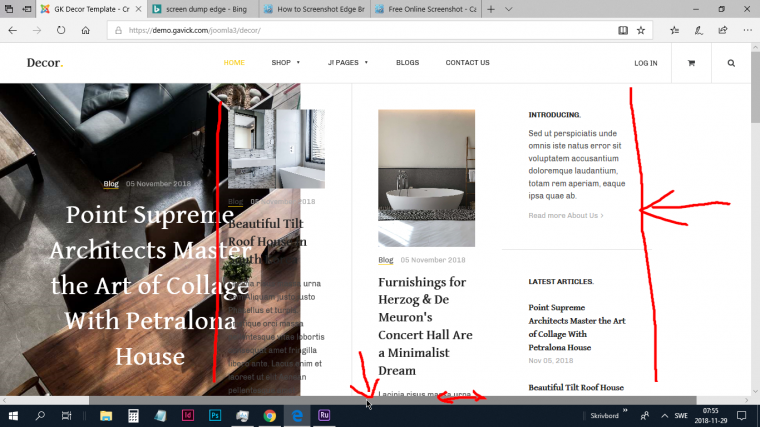Select CONTACT US in site navigation
This screenshot has width=760, height=427.
468,63
